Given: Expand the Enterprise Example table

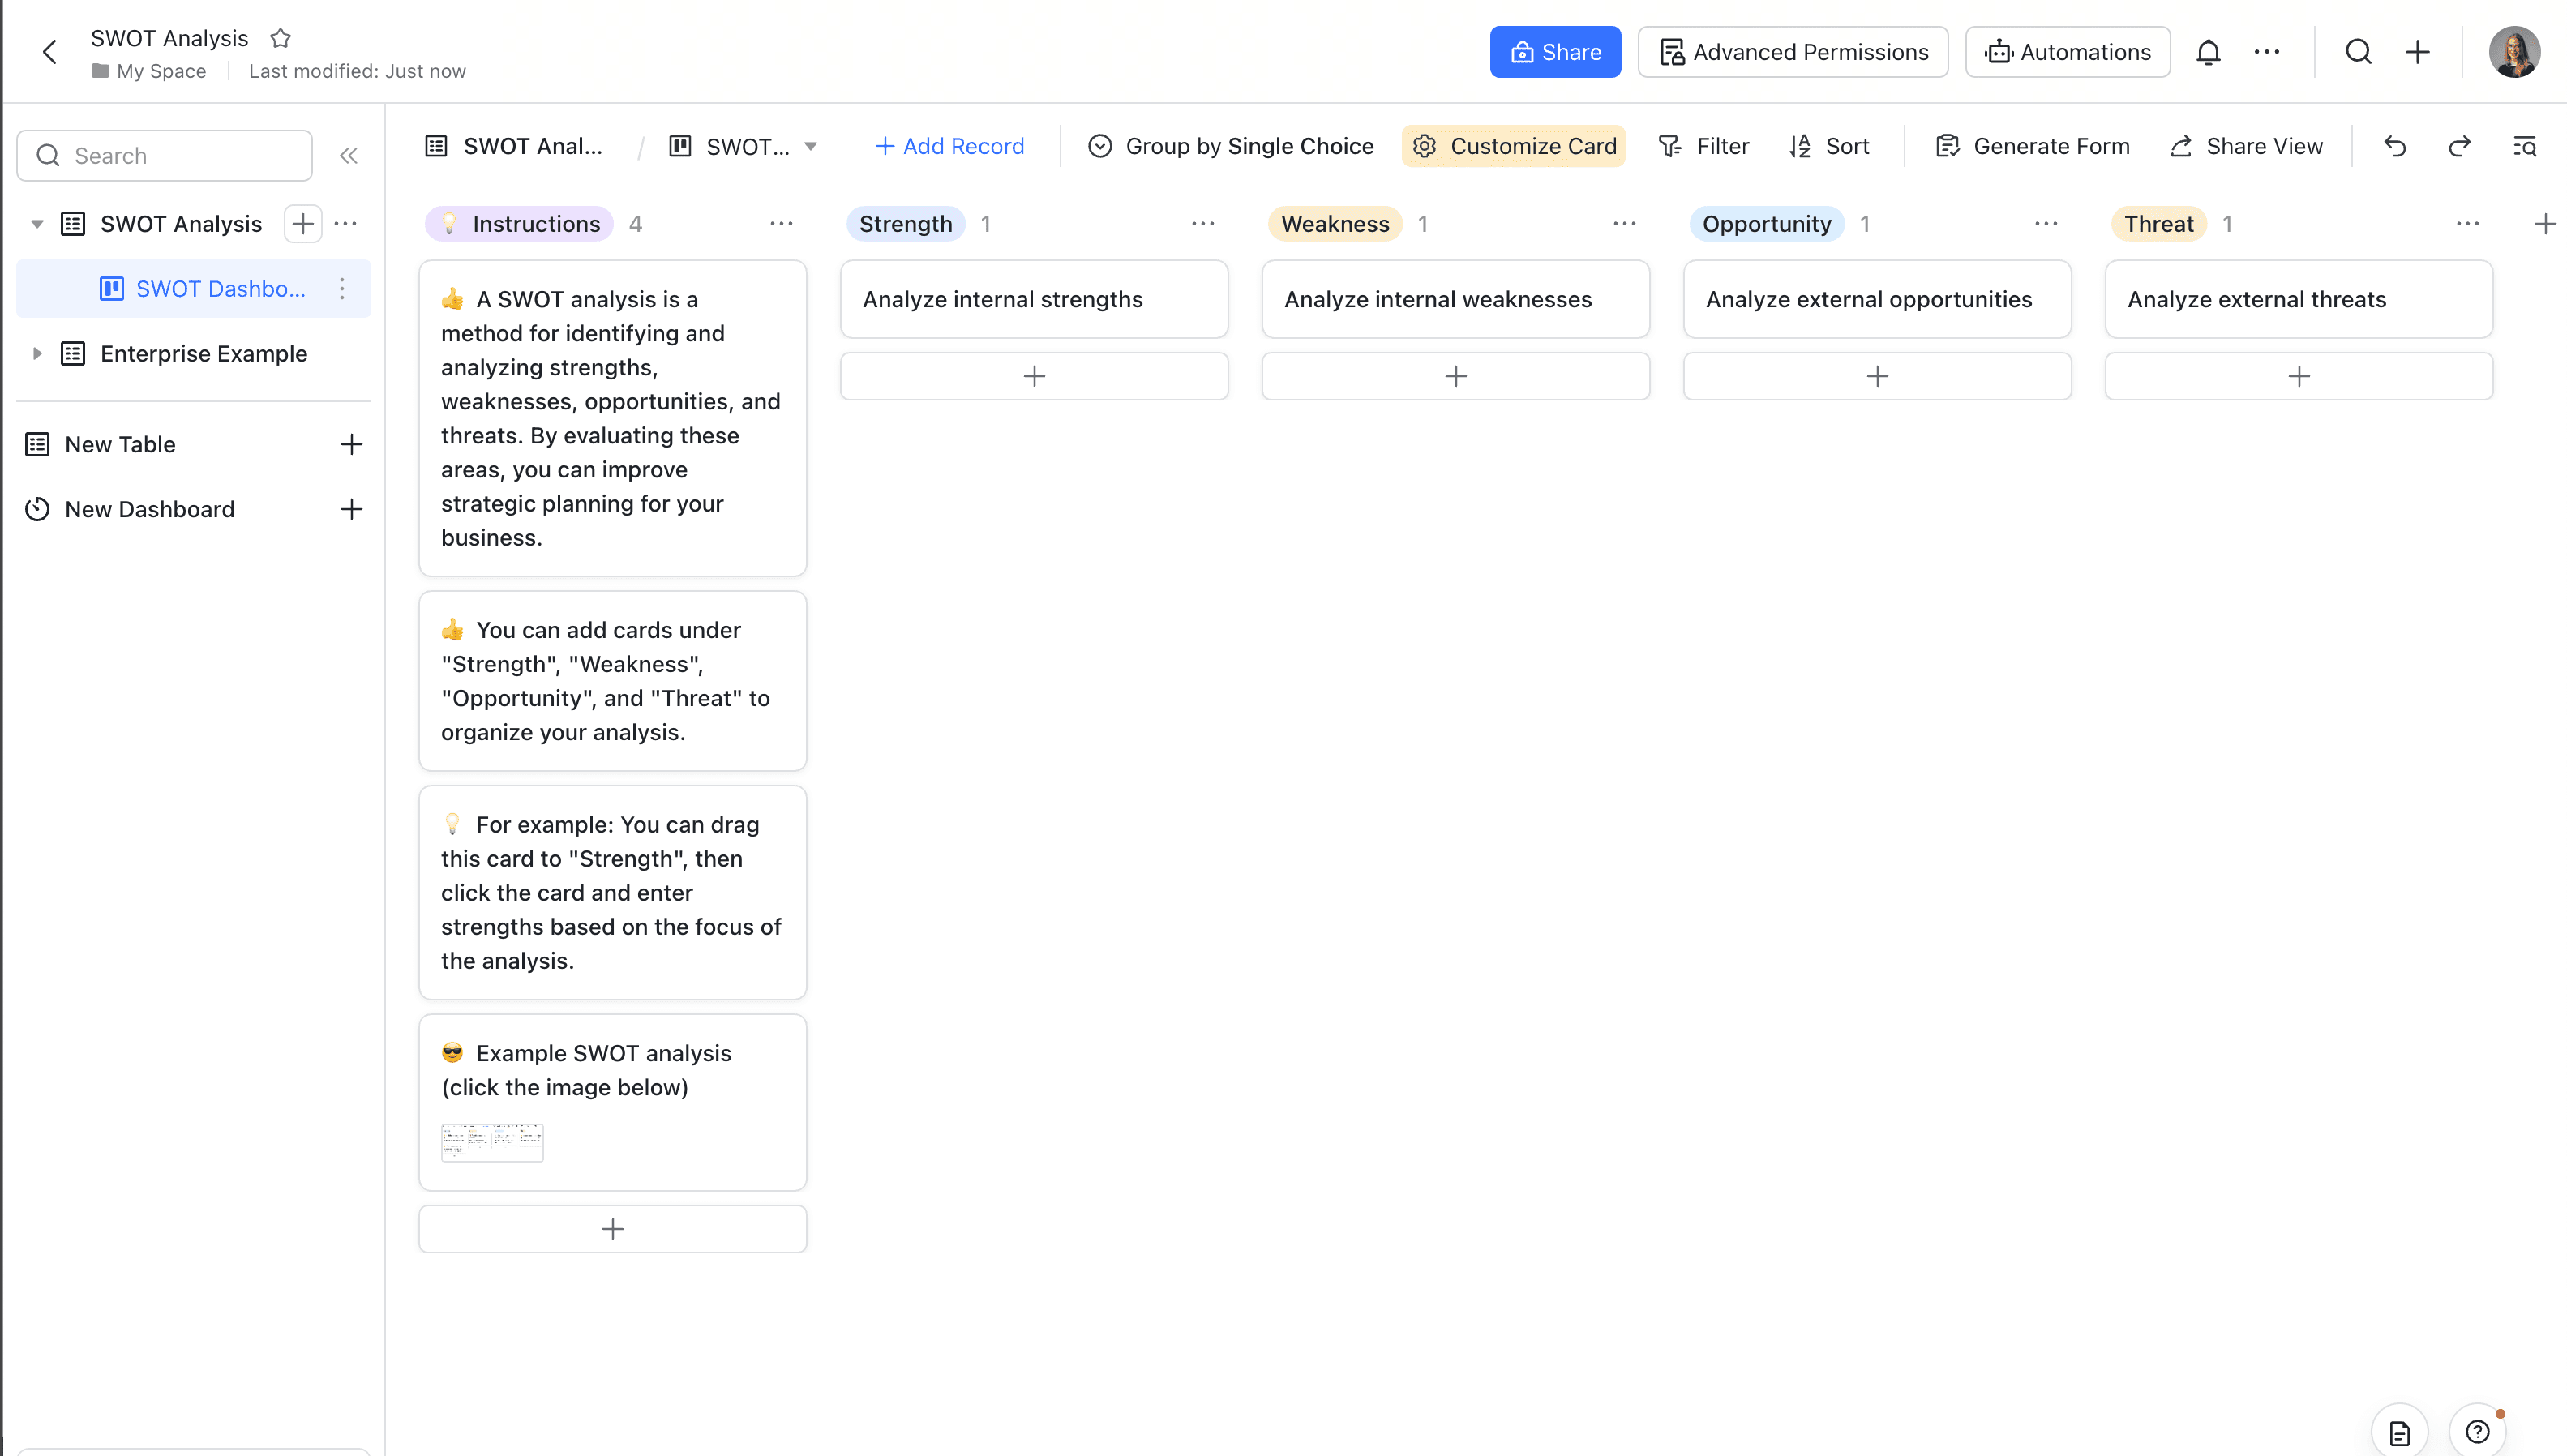Looking at the screenshot, I should pos(37,353).
